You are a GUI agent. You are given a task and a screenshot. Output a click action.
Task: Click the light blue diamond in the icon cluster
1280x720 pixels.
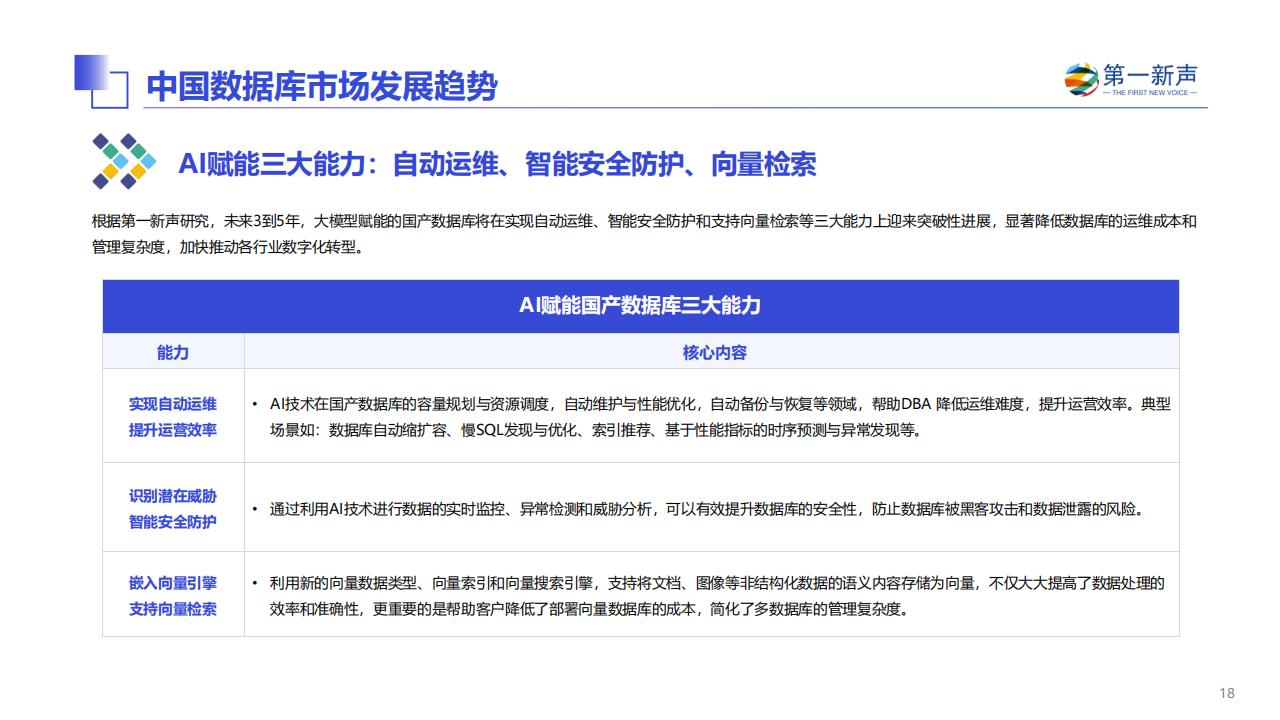point(120,161)
